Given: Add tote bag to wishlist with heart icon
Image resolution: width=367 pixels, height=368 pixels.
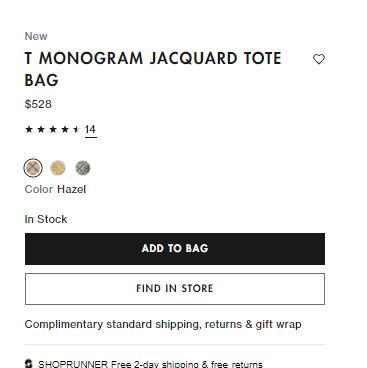Looking at the screenshot, I should [319, 59].
